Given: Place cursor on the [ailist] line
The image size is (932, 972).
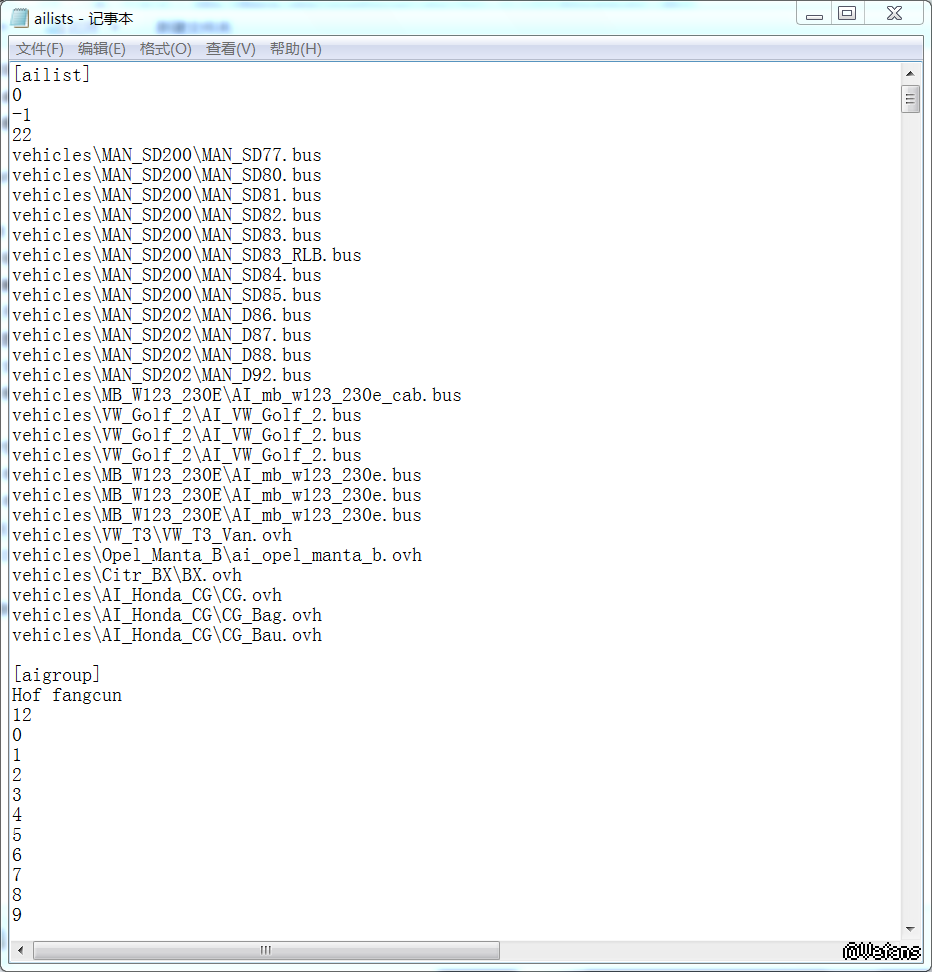Looking at the screenshot, I should coord(51,75).
